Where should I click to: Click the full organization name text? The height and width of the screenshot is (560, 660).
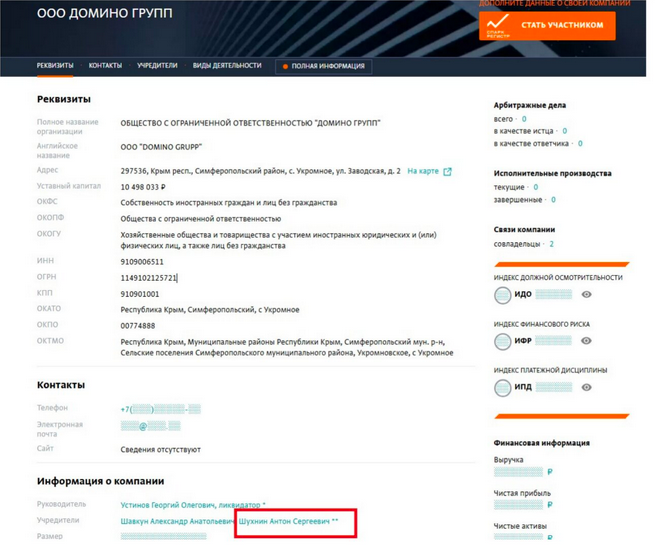(250, 123)
